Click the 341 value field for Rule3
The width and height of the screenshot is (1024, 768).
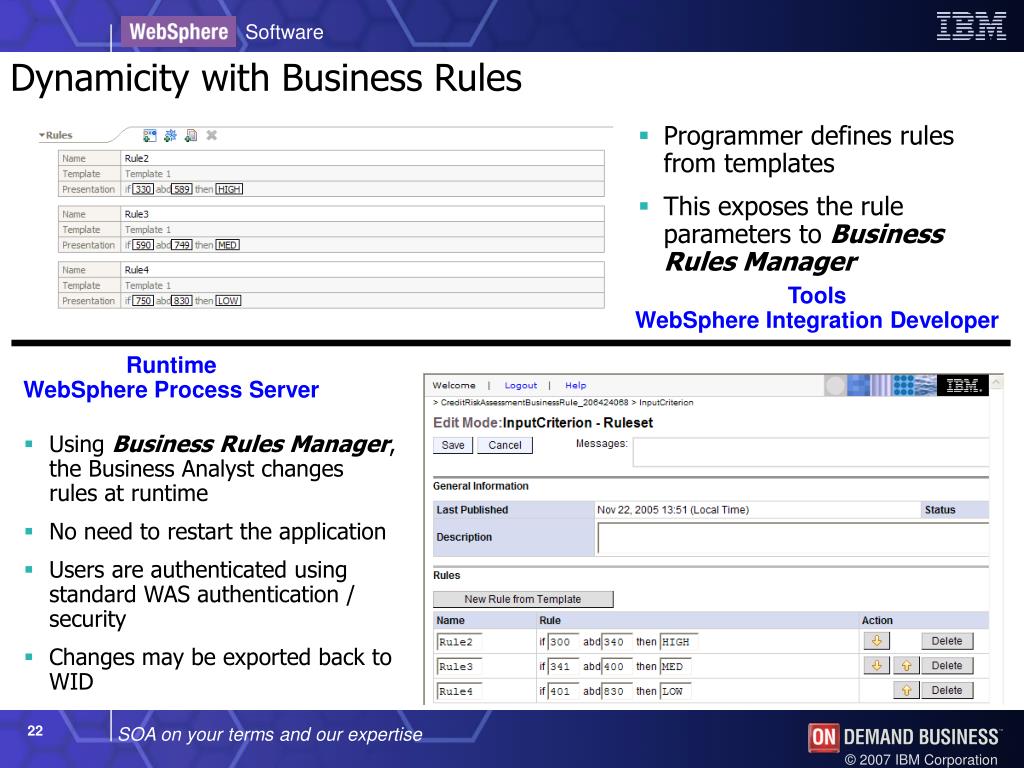[x=562, y=667]
